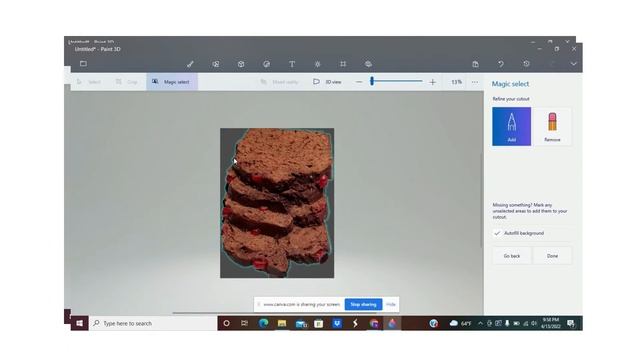Image resolution: width=640 pixels, height=360 pixels.
Task: Click the weather widget on taskbar
Action: click(x=460, y=323)
